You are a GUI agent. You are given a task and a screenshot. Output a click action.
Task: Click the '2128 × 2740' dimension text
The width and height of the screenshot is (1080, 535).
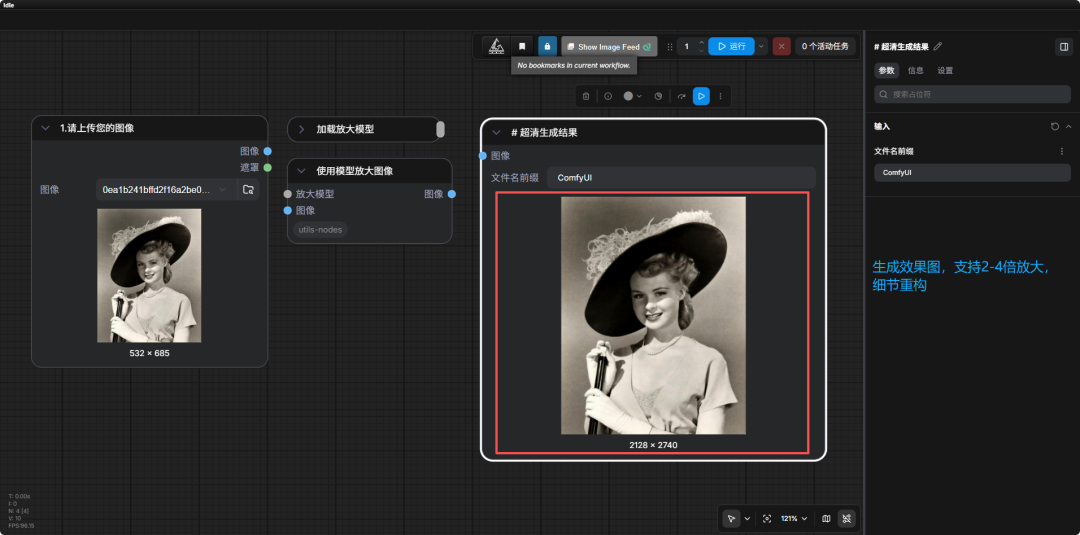tap(653, 445)
